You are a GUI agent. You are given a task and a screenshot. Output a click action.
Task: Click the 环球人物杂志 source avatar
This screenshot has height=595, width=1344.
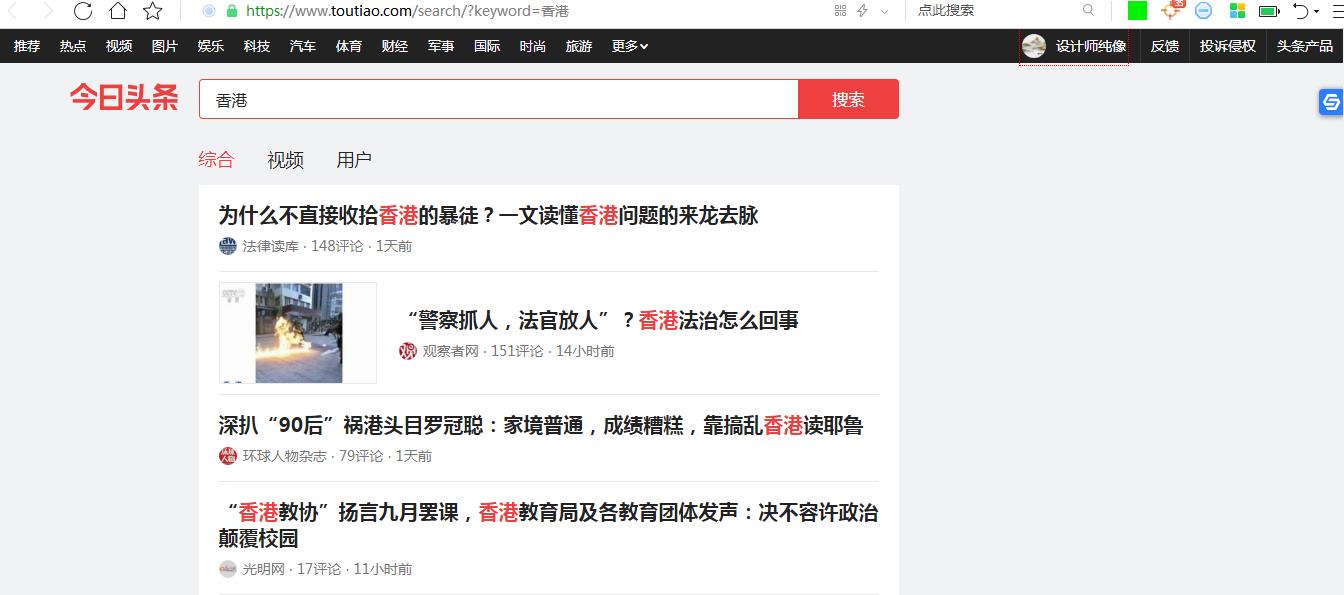[228, 456]
